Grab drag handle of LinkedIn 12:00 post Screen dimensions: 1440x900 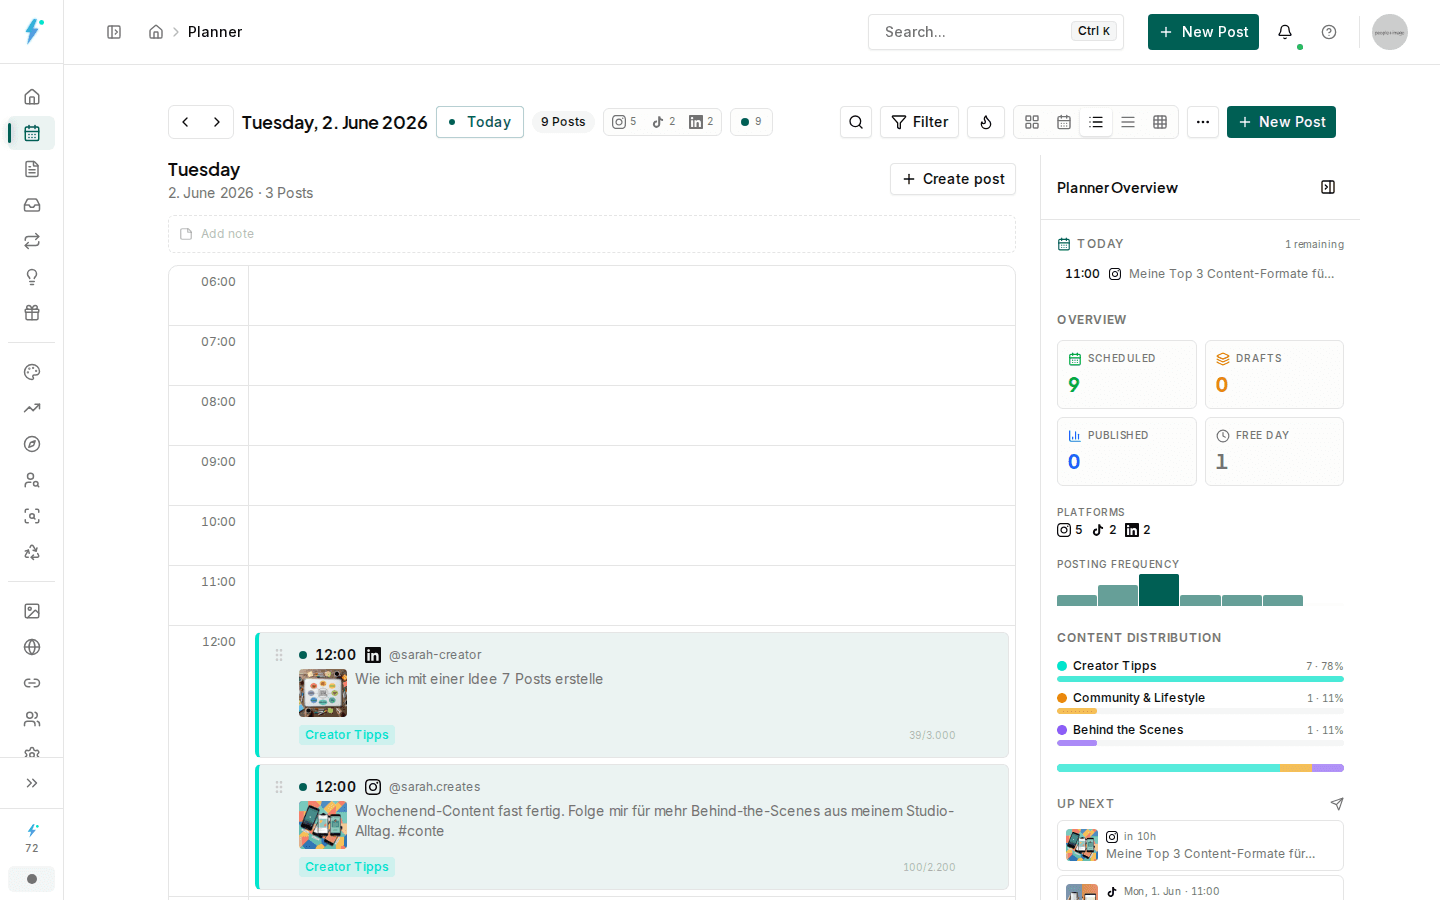pyautogui.click(x=279, y=655)
